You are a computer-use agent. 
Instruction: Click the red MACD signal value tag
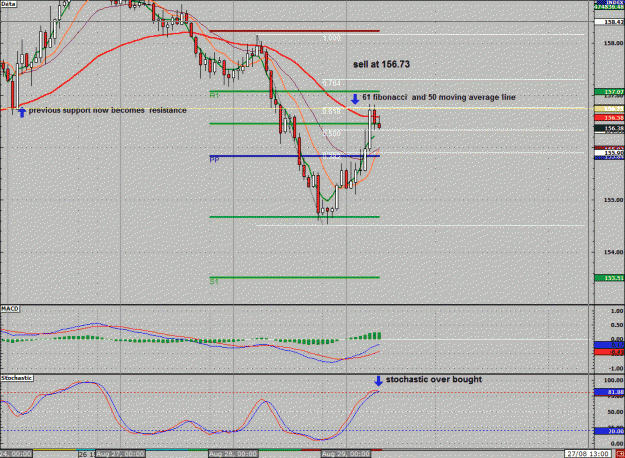click(609, 352)
